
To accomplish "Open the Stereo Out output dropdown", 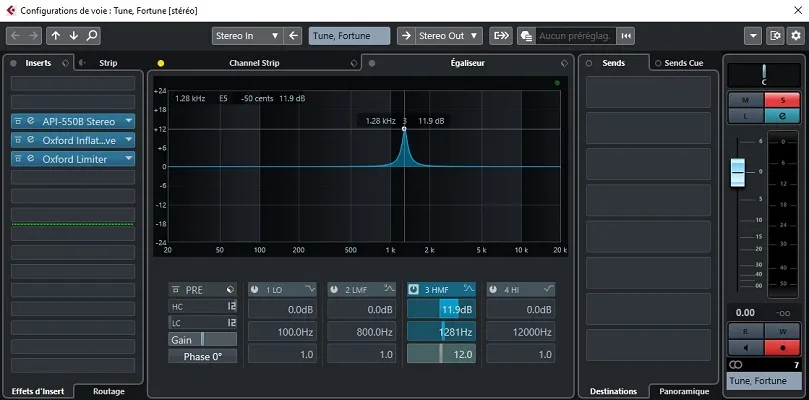I will click(449, 36).
